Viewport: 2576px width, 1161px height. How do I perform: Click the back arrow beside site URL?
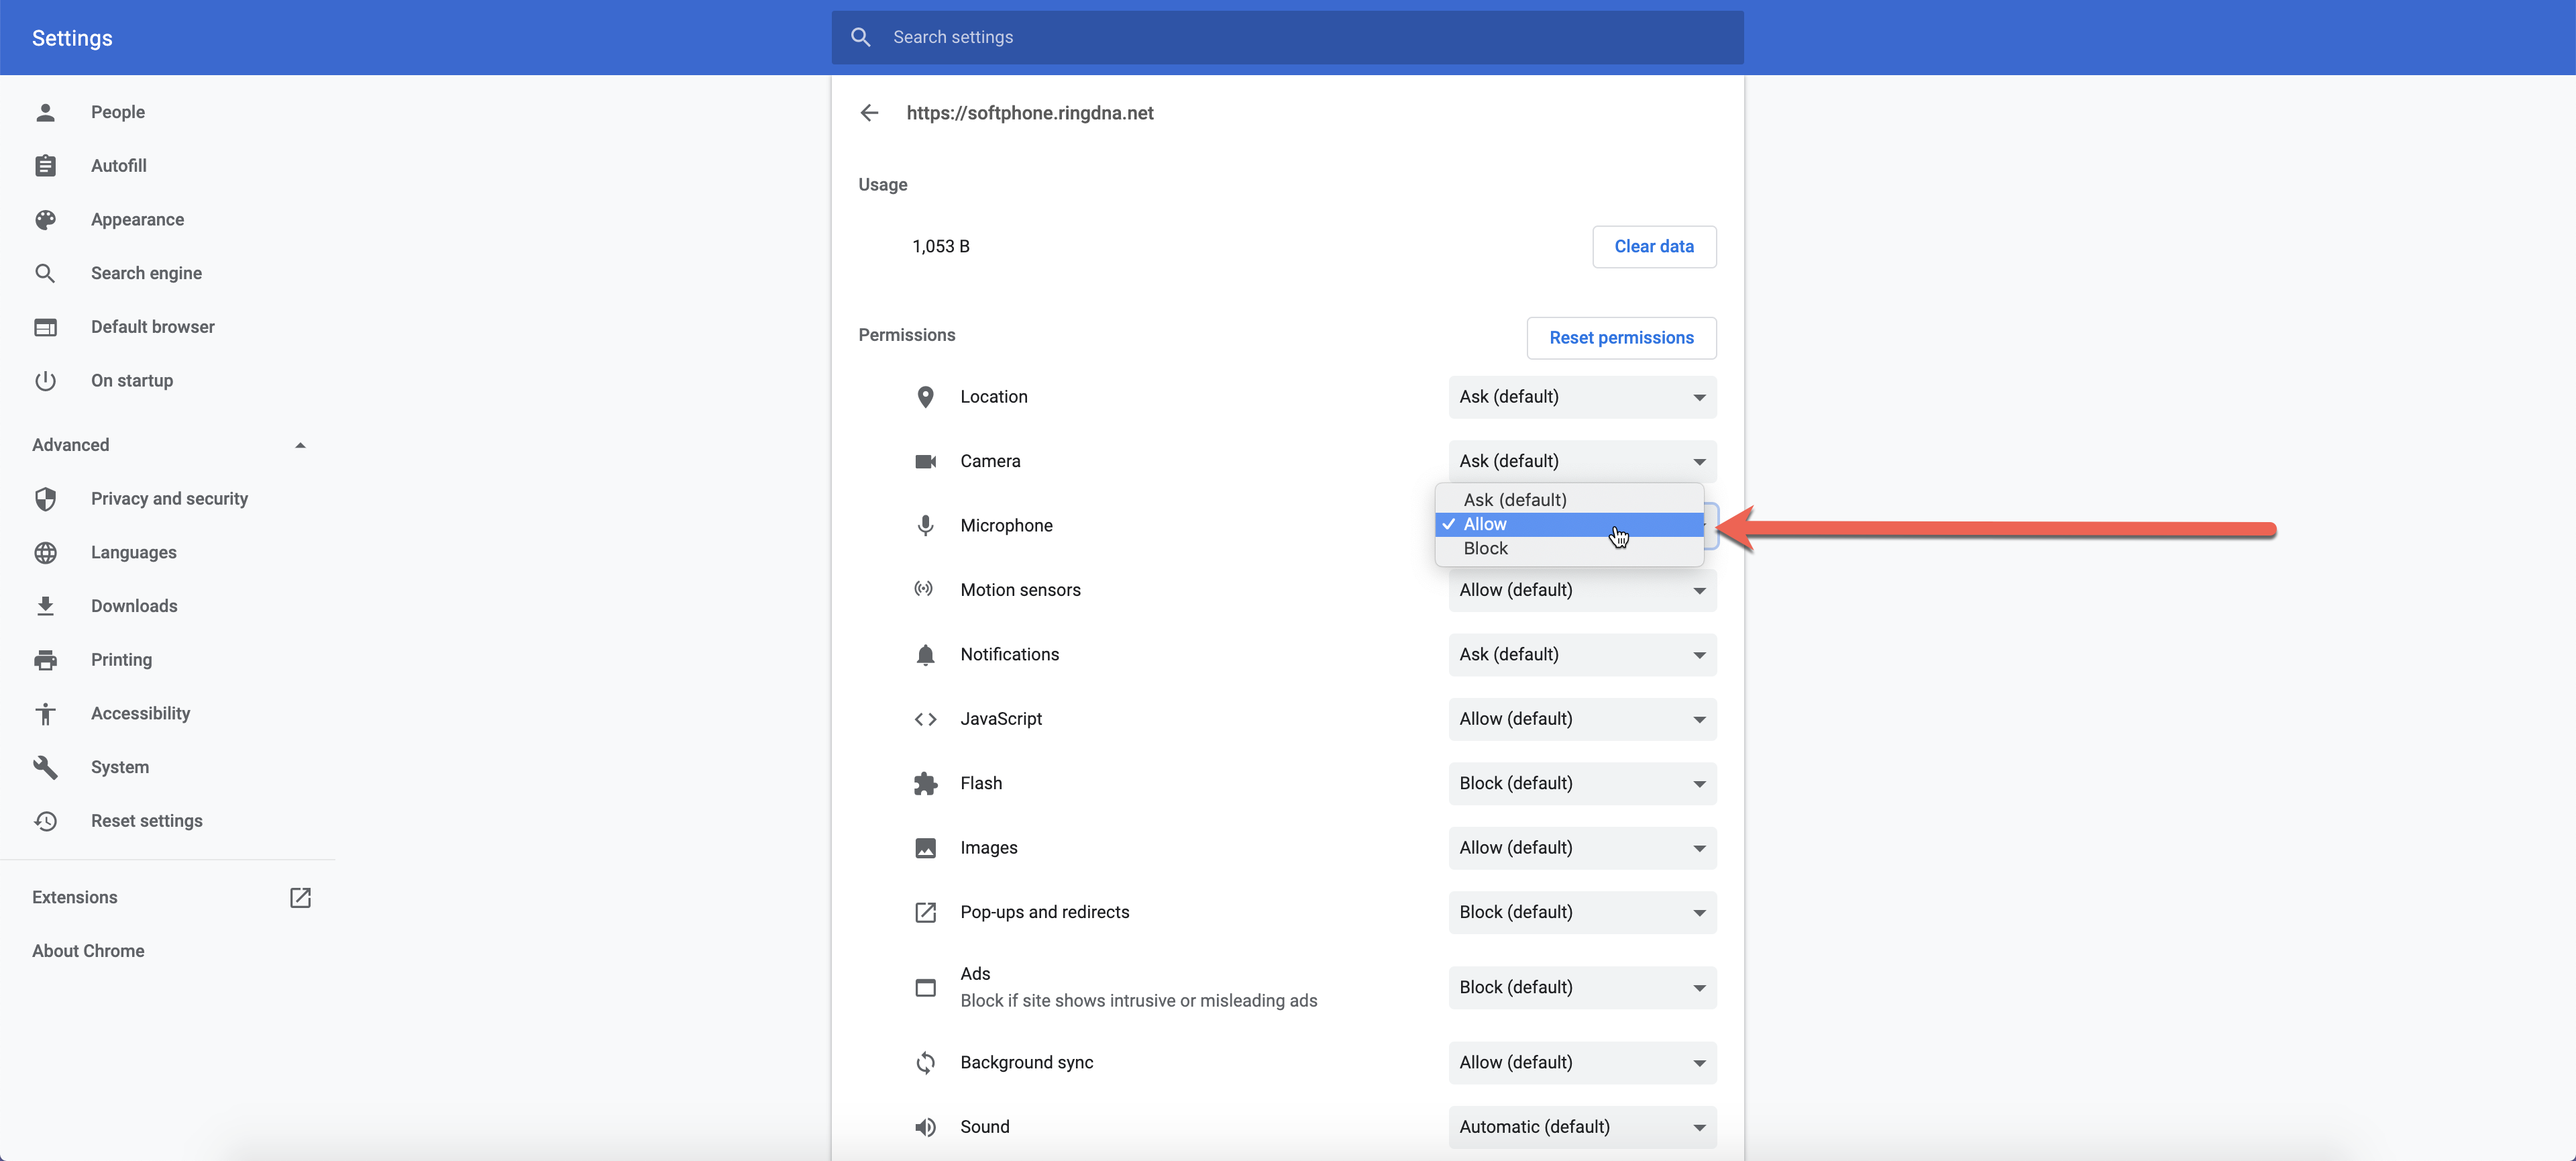[x=869, y=113]
